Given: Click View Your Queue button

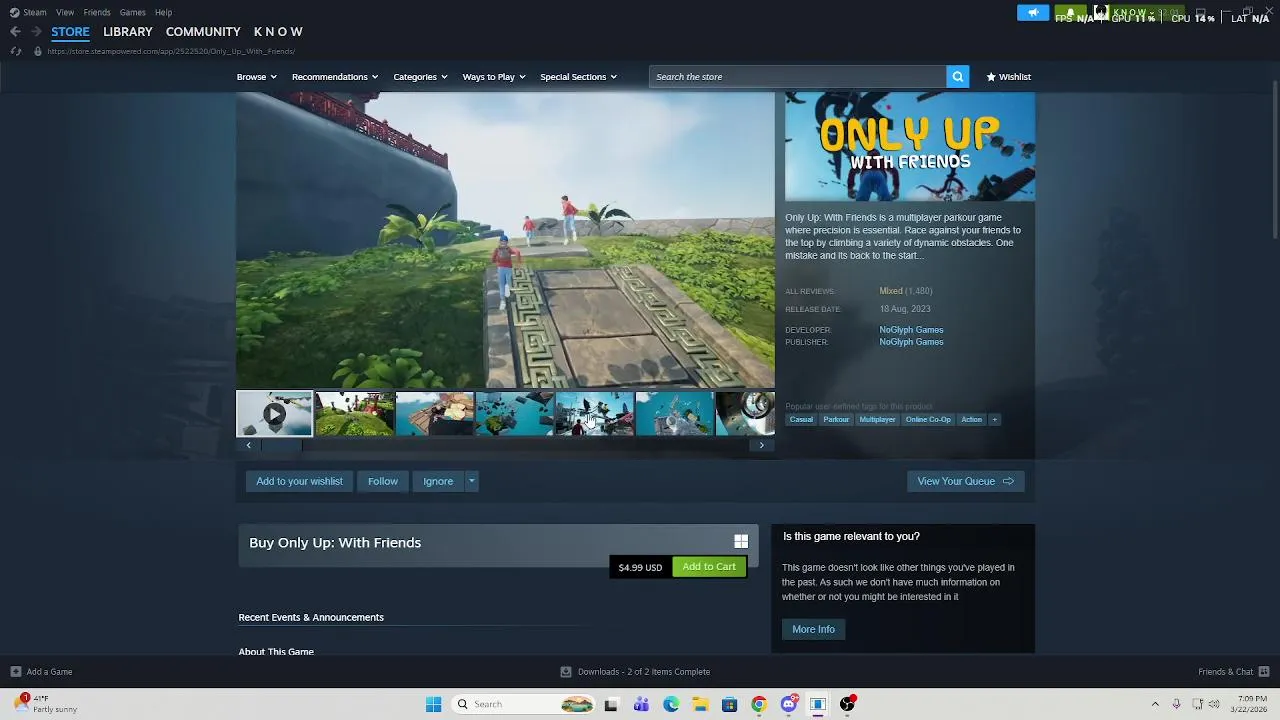Looking at the screenshot, I should (965, 481).
